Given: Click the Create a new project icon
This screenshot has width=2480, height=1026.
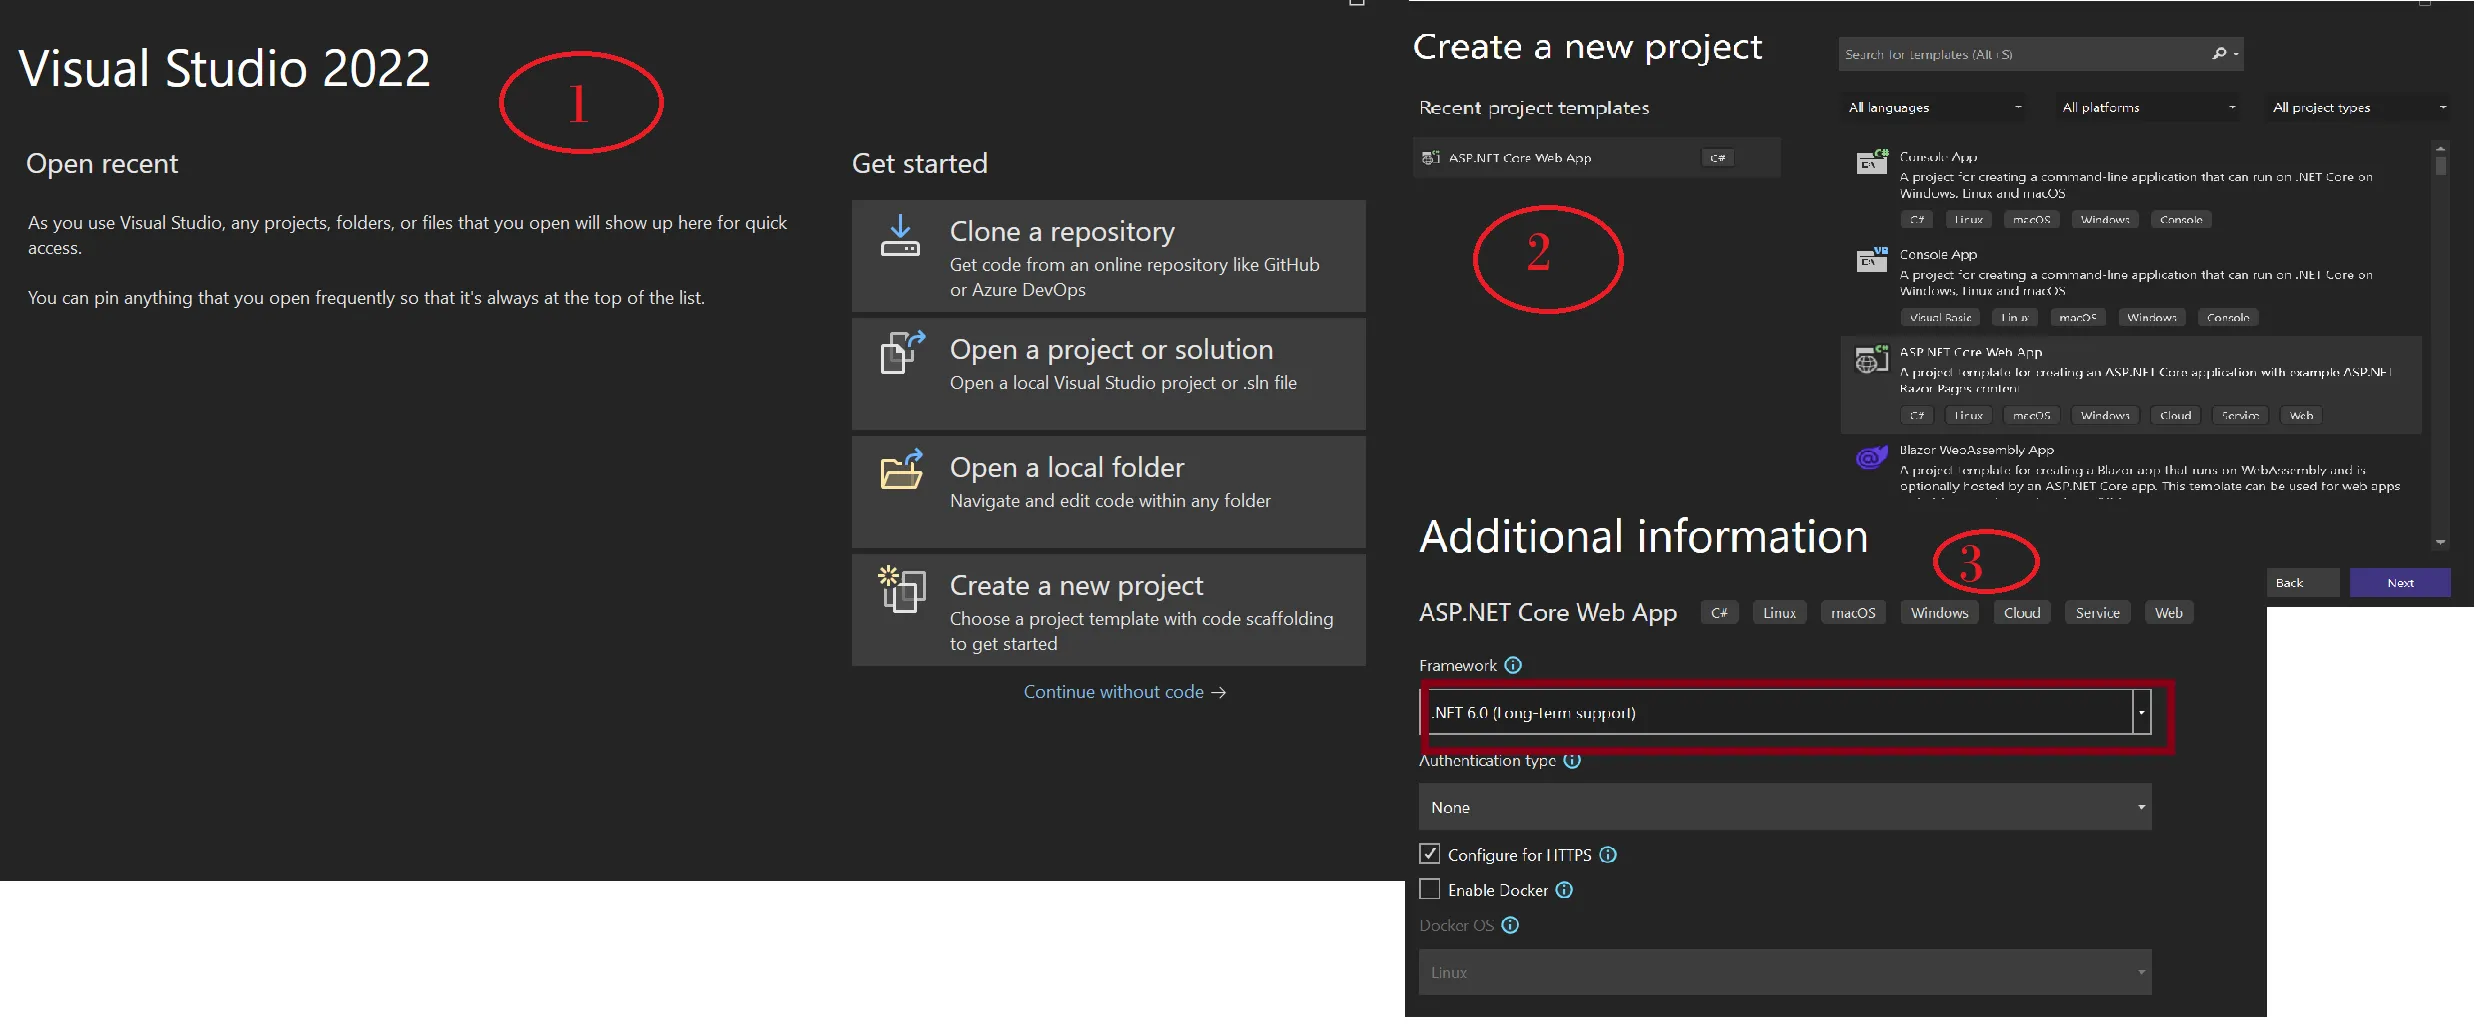Looking at the screenshot, I should pyautogui.click(x=901, y=589).
